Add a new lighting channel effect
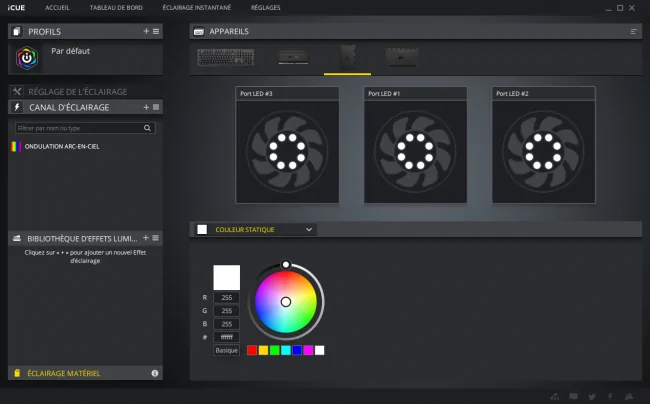Image resolution: width=650 pixels, height=404 pixels. (146, 107)
